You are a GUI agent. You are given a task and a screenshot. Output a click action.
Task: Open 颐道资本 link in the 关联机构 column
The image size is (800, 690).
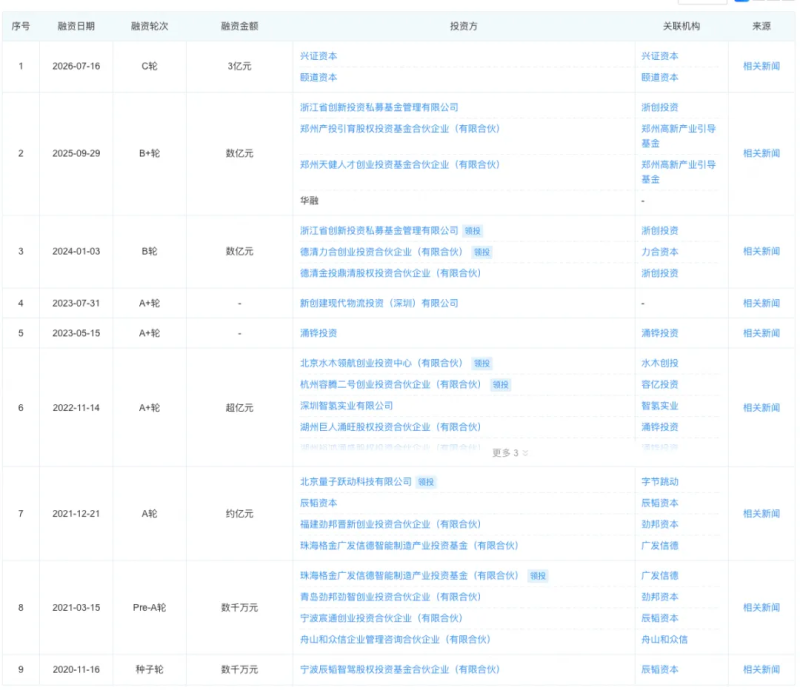660,78
